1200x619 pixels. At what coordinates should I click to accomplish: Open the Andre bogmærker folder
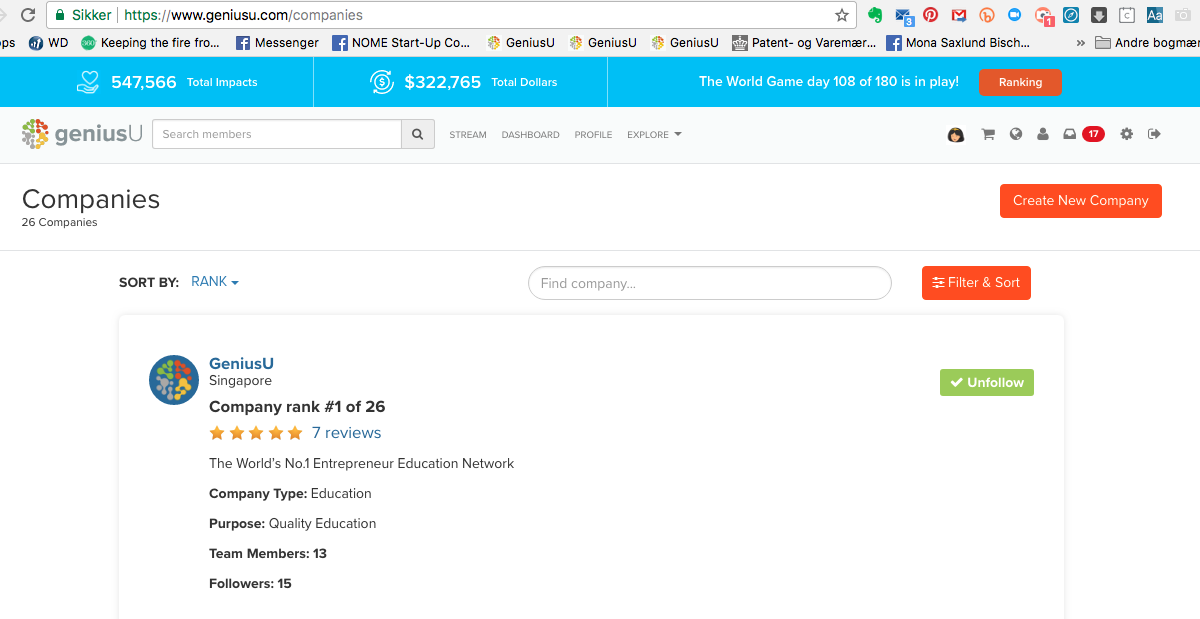[x=1146, y=43]
